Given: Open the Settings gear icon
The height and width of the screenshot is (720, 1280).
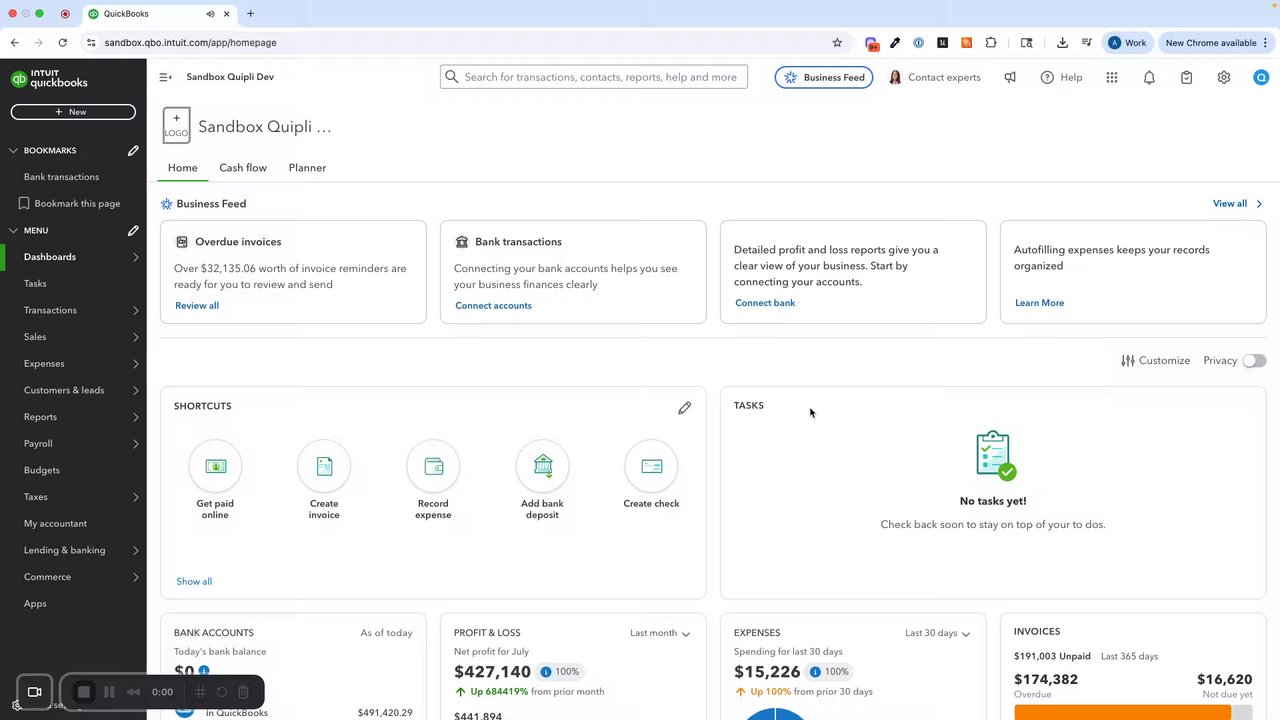Looking at the screenshot, I should click(x=1224, y=77).
